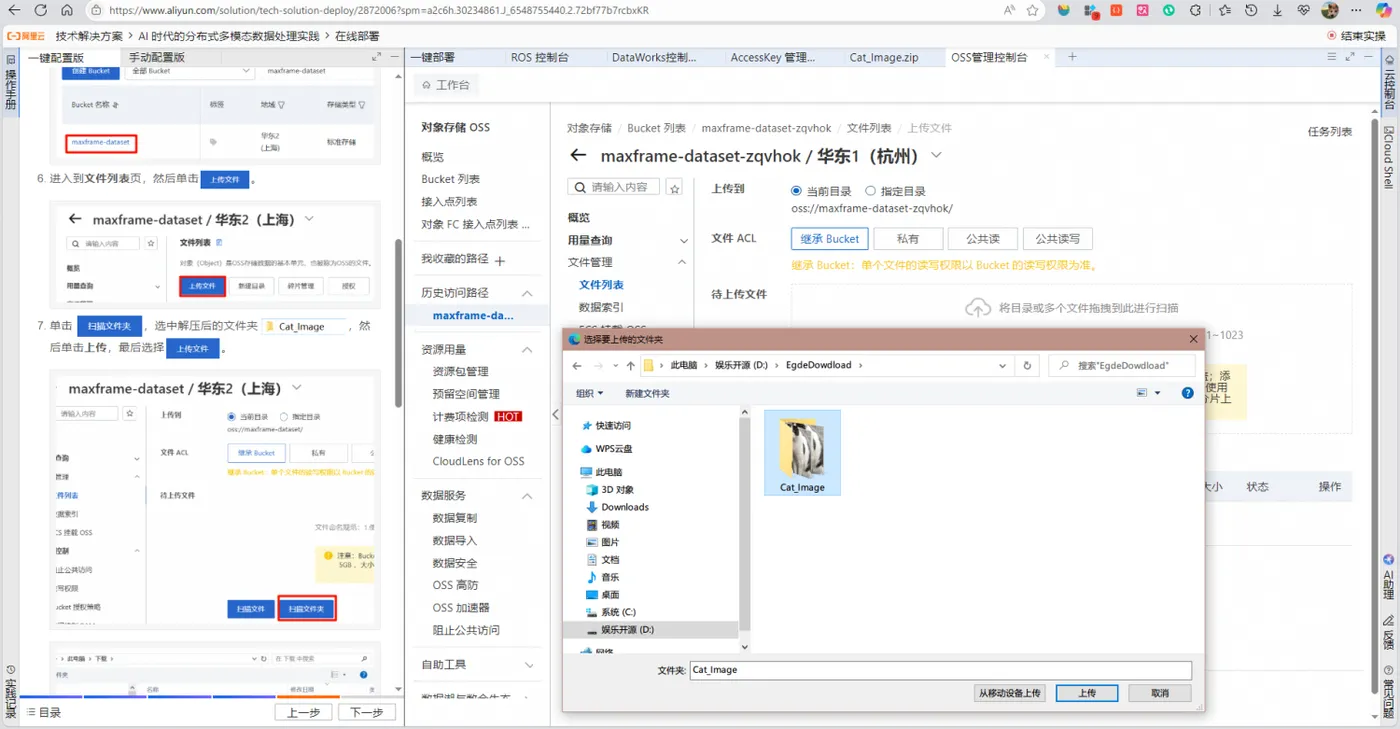Screen dimensions: 1400x729
Task: Switch to AccessKey 管理 tab
Action: coord(773,57)
